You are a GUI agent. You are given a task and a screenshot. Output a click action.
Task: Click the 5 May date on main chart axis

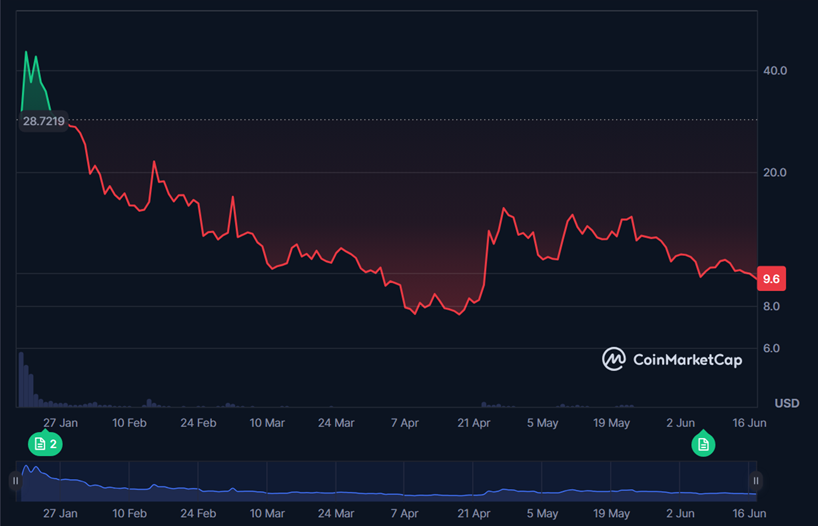click(543, 423)
